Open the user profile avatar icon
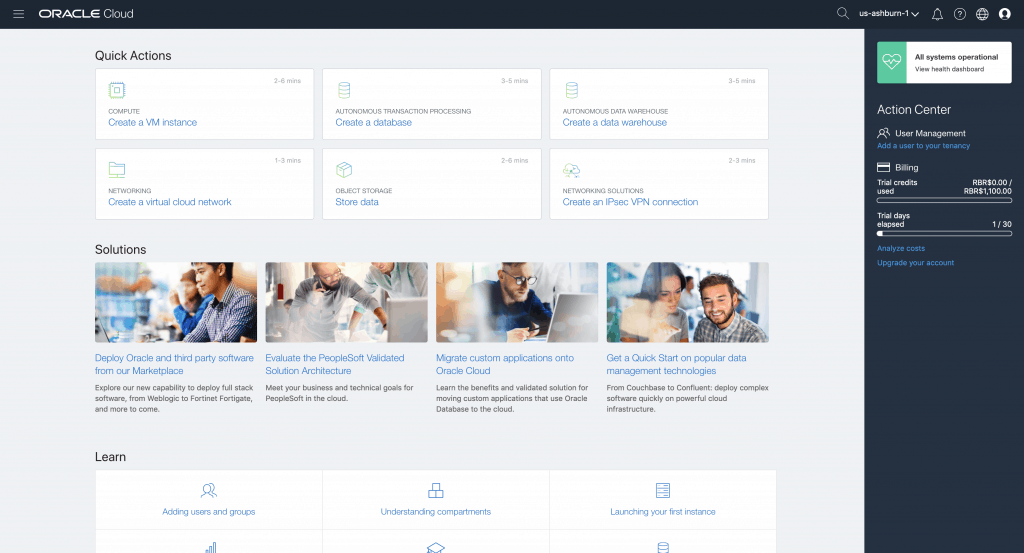Image resolution: width=1024 pixels, height=553 pixels. point(1005,14)
